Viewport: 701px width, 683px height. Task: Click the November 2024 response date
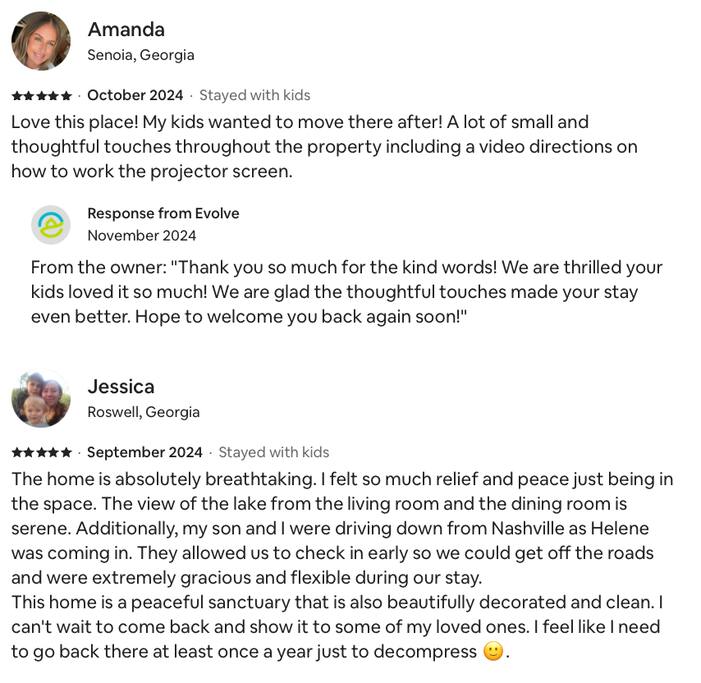pos(142,236)
